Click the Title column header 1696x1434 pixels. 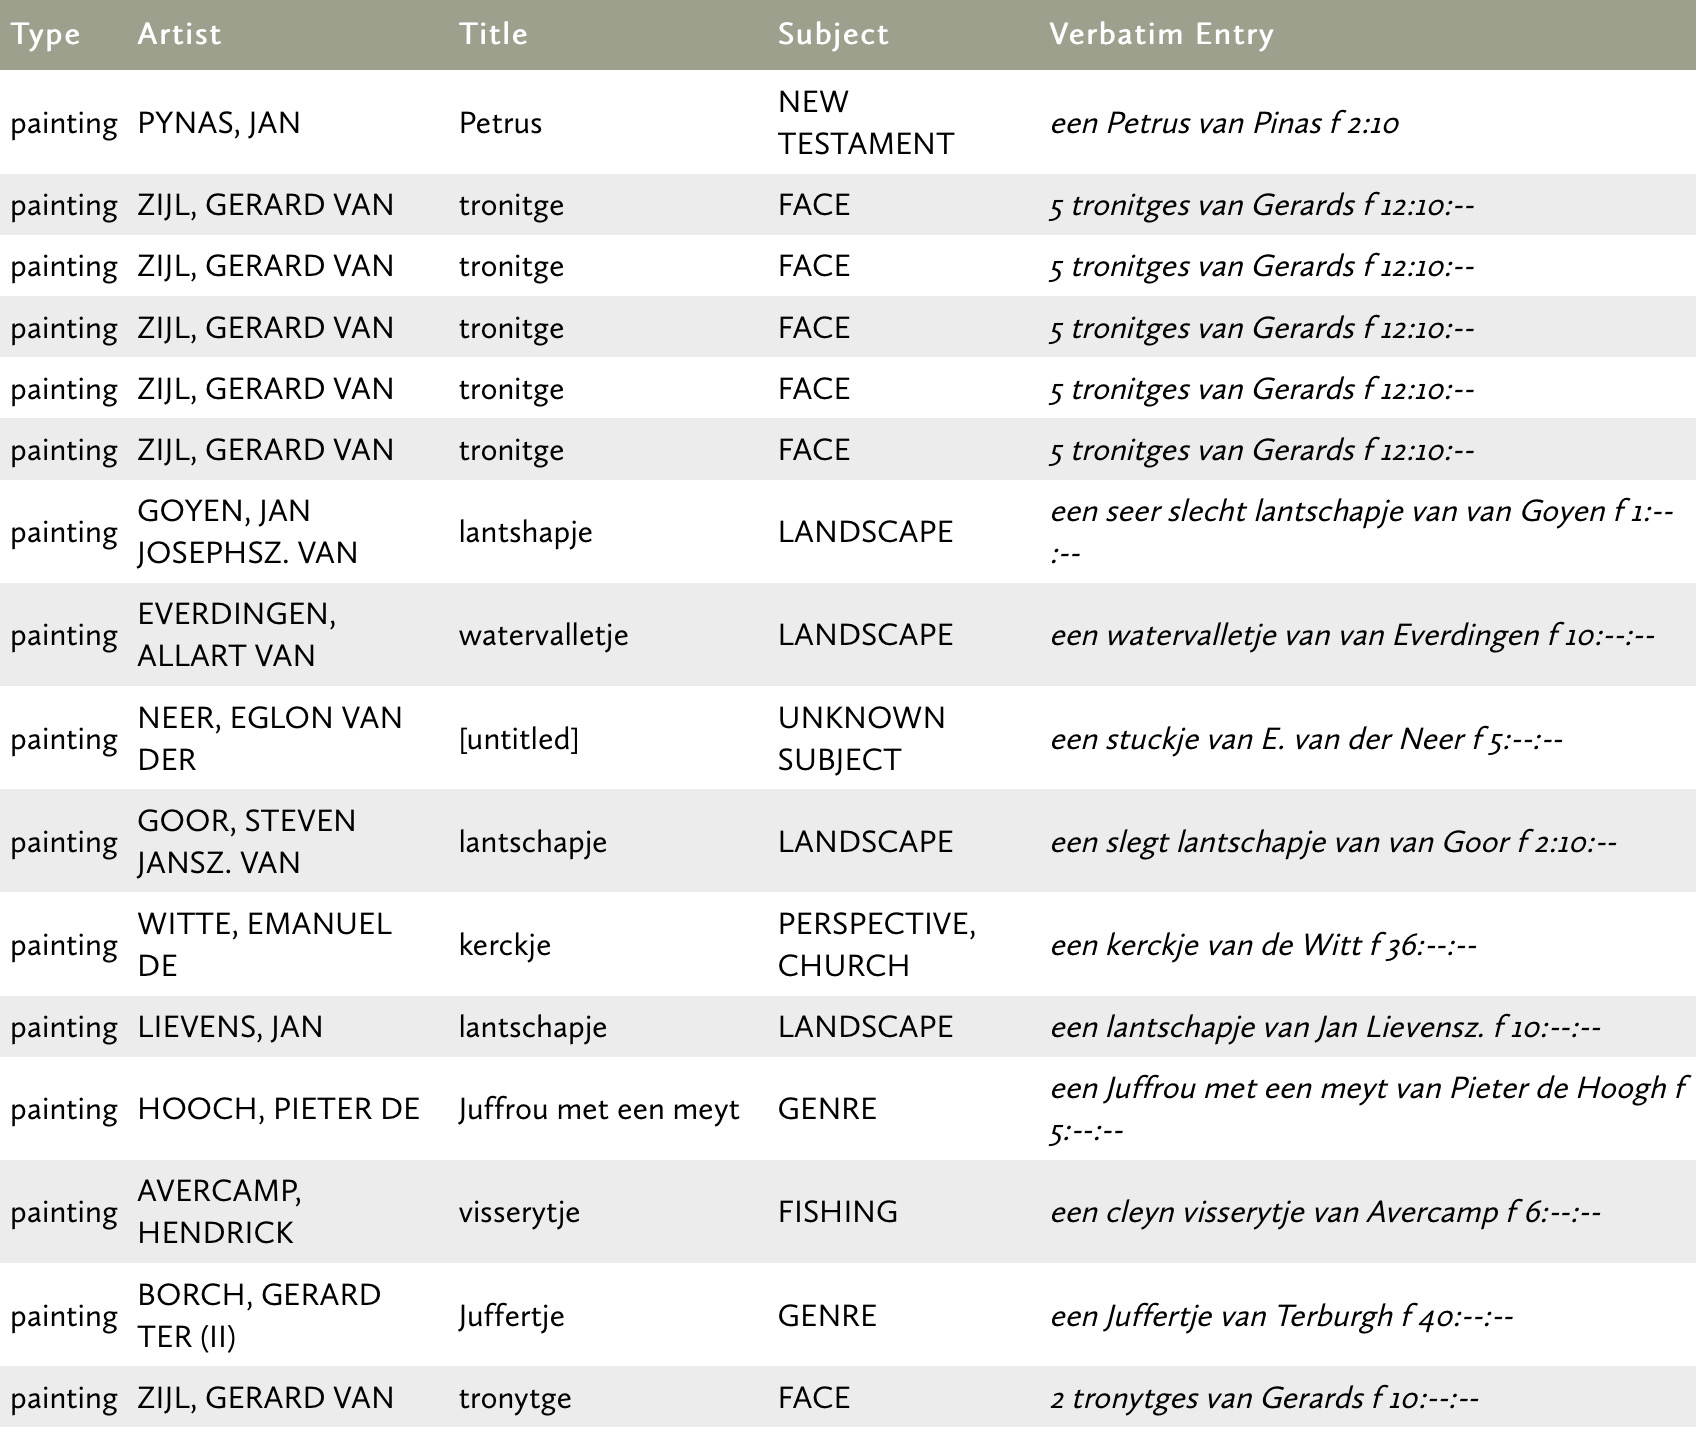pyautogui.click(x=494, y=34)
